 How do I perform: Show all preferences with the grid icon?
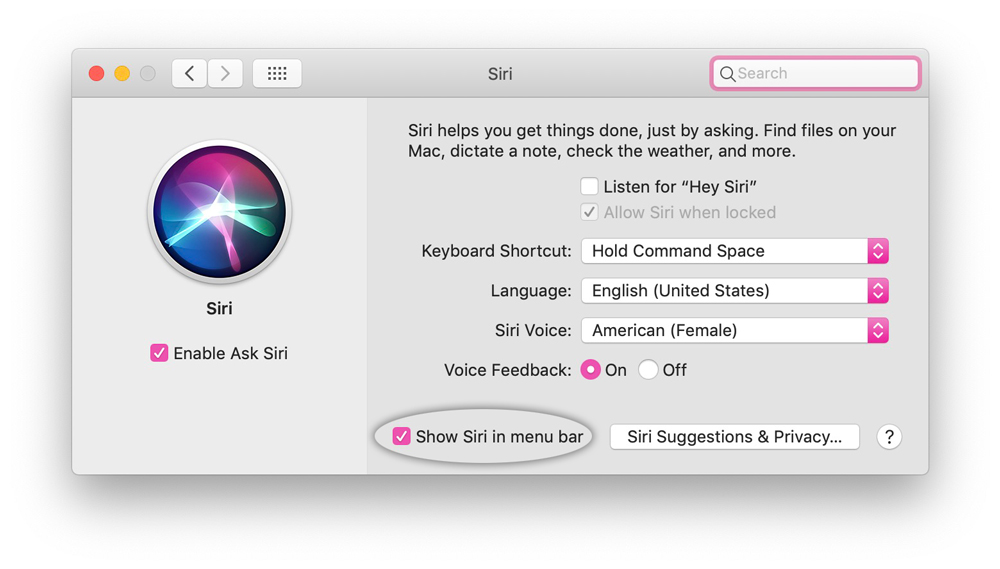point(277,73)
